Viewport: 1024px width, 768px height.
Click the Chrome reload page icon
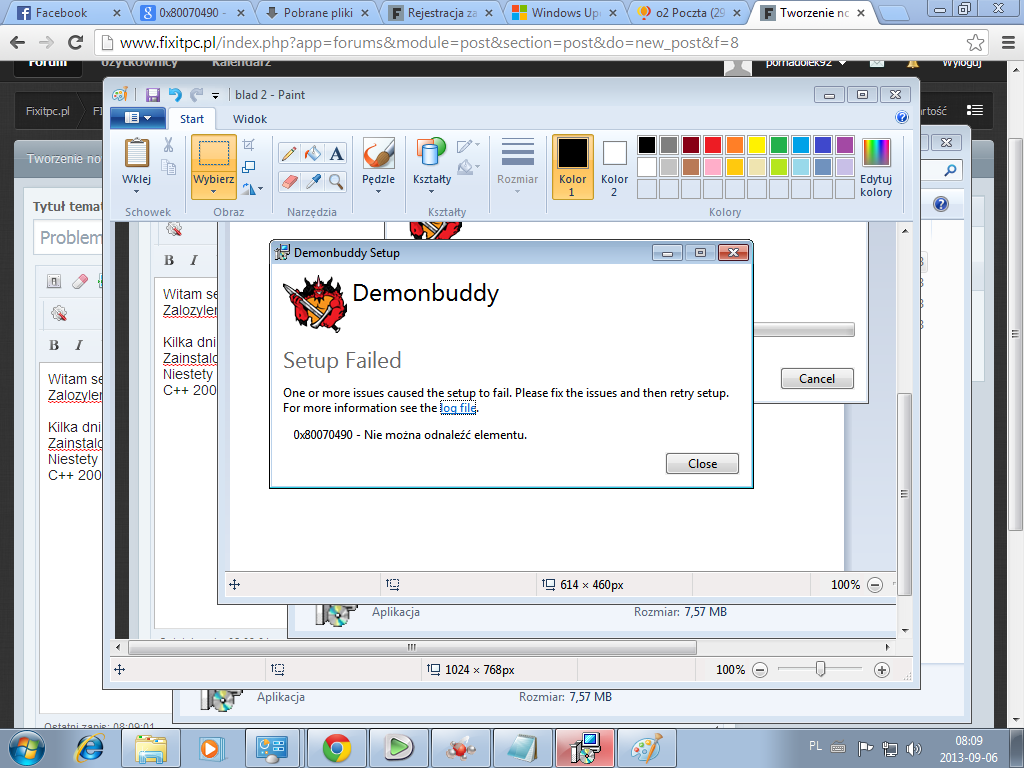(x=76, y=42)
